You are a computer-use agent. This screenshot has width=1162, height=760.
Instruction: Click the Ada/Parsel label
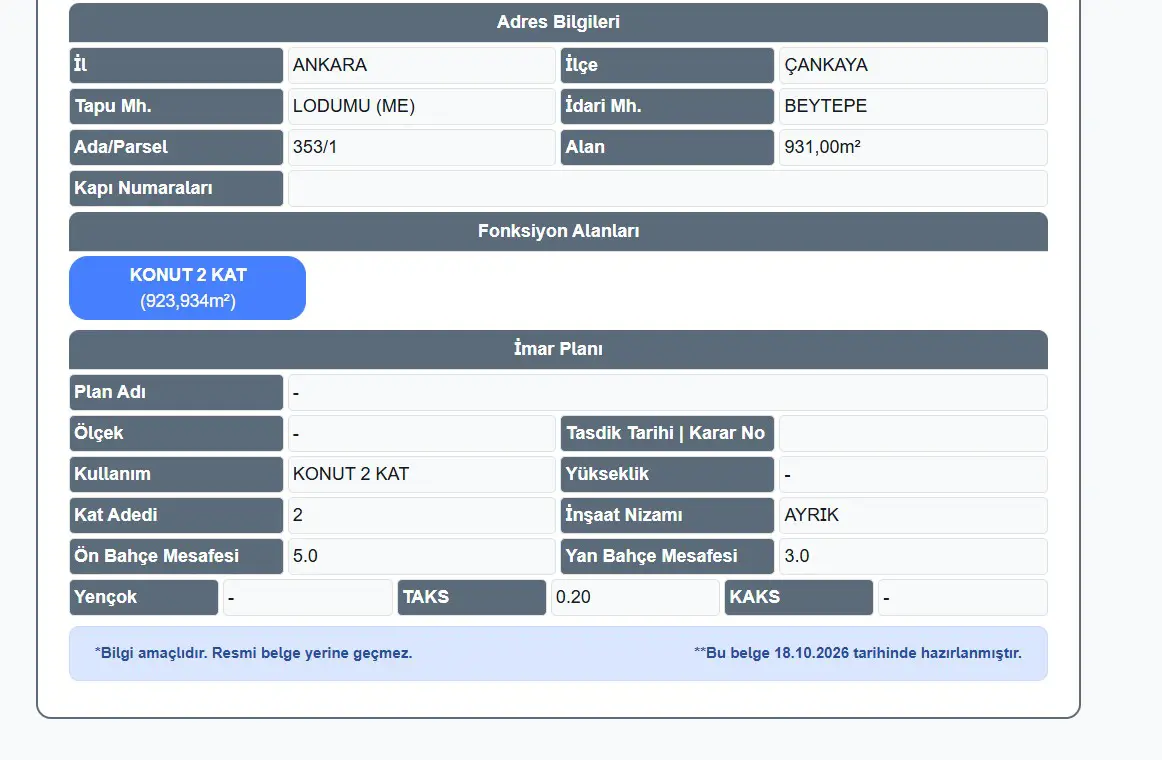tap(176, 147)
